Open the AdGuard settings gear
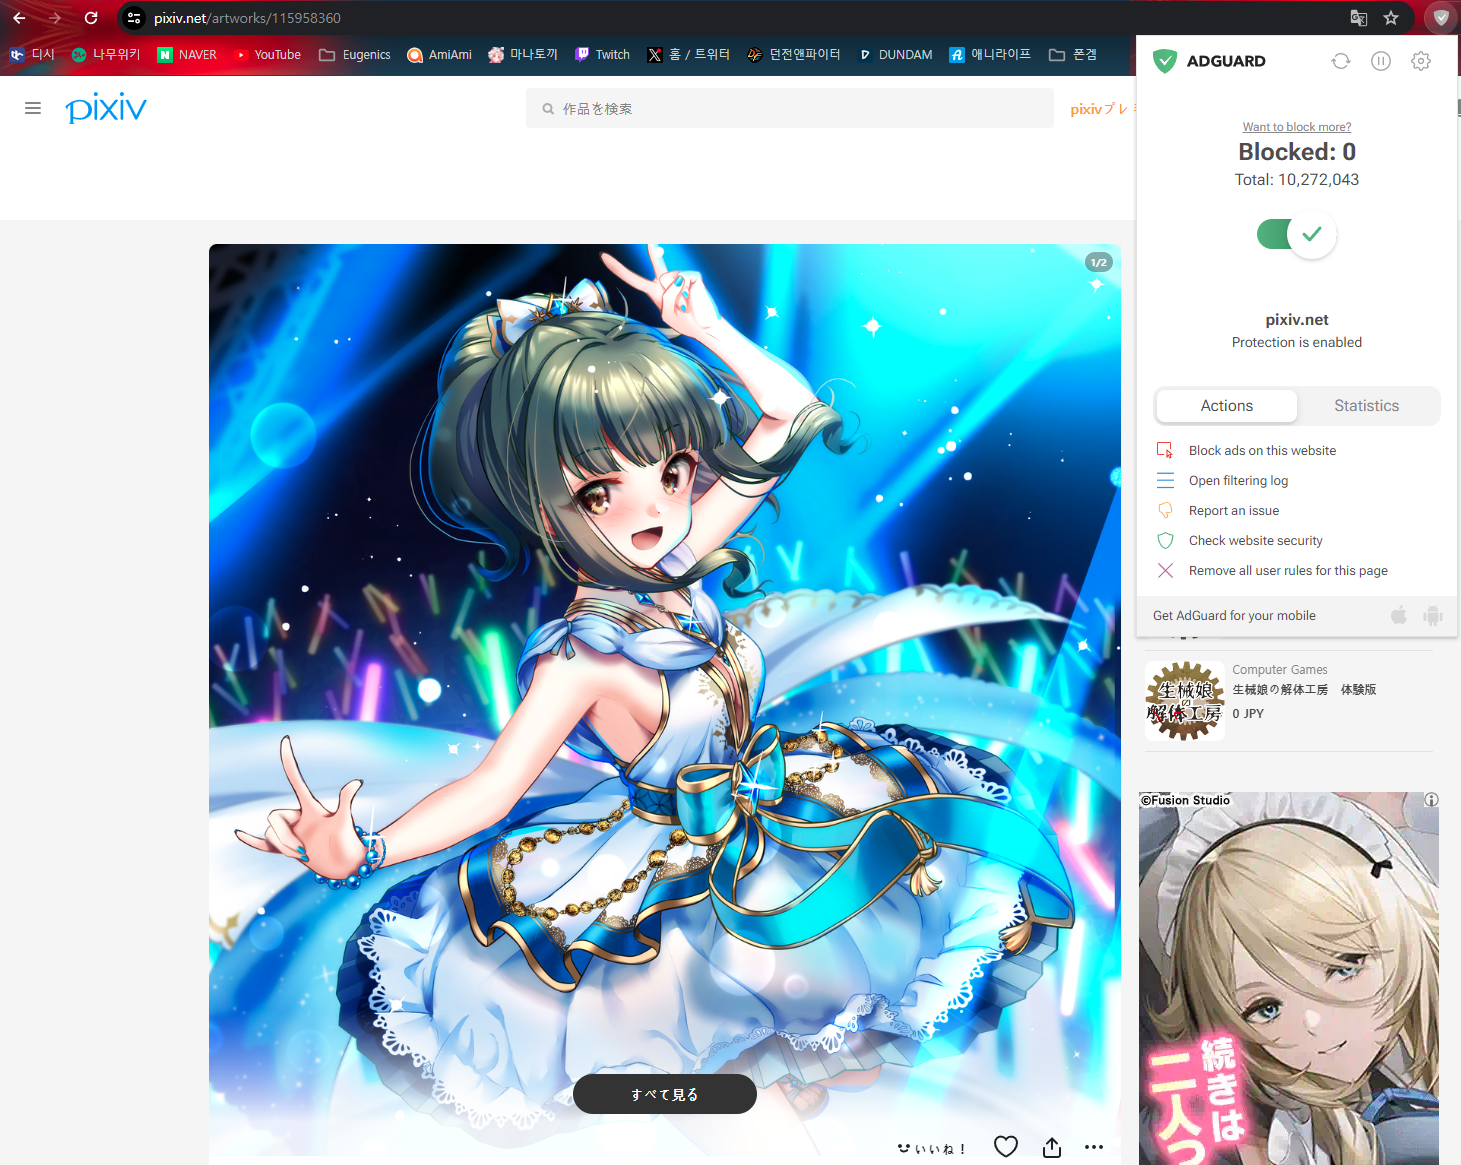Screen dimensions: 1461x1165 pyautogui.click(x=1420, y=61)
